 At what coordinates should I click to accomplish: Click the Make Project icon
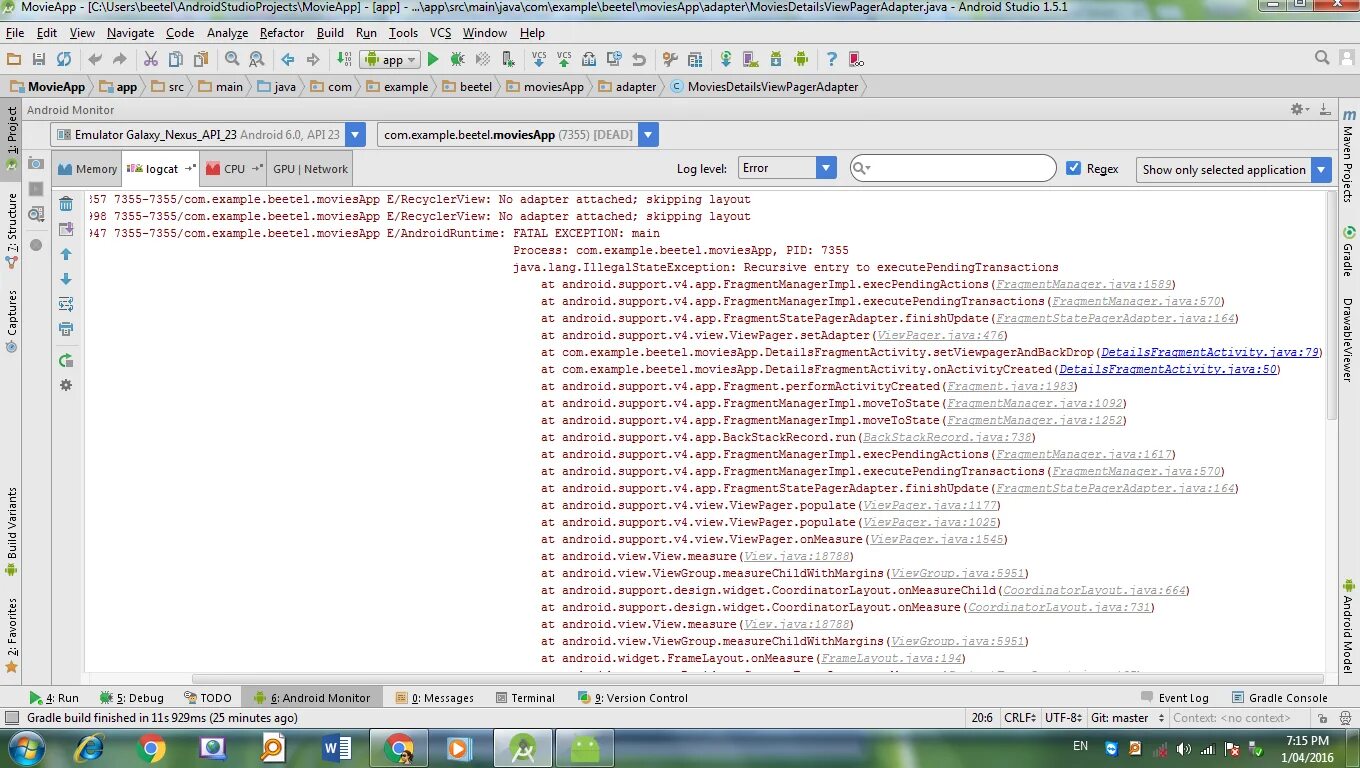pyautogui.click(x=344, y=60)
